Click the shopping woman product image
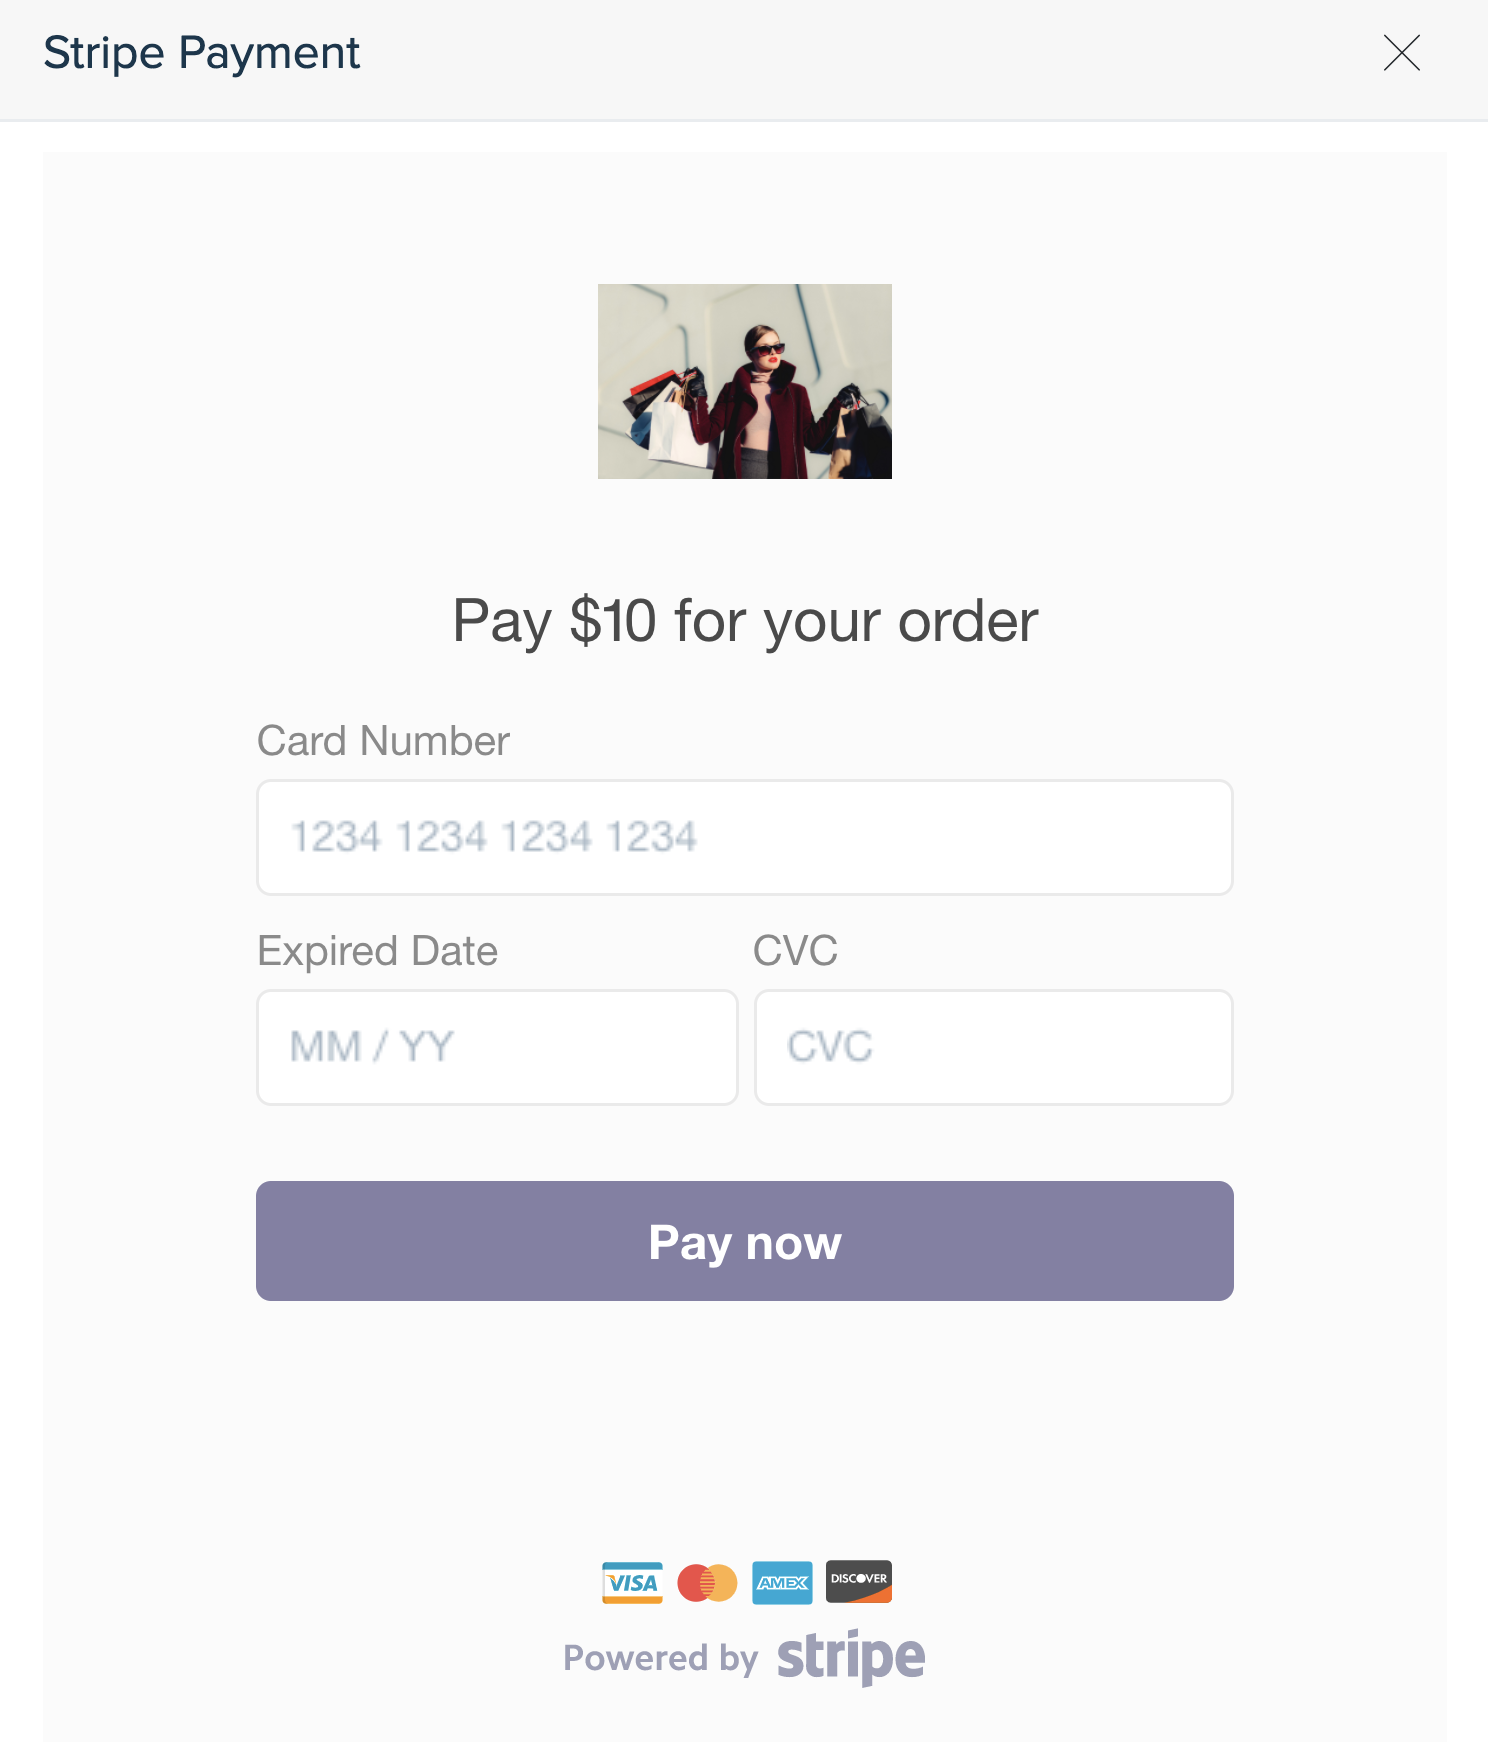 click(x=745, y=381)
